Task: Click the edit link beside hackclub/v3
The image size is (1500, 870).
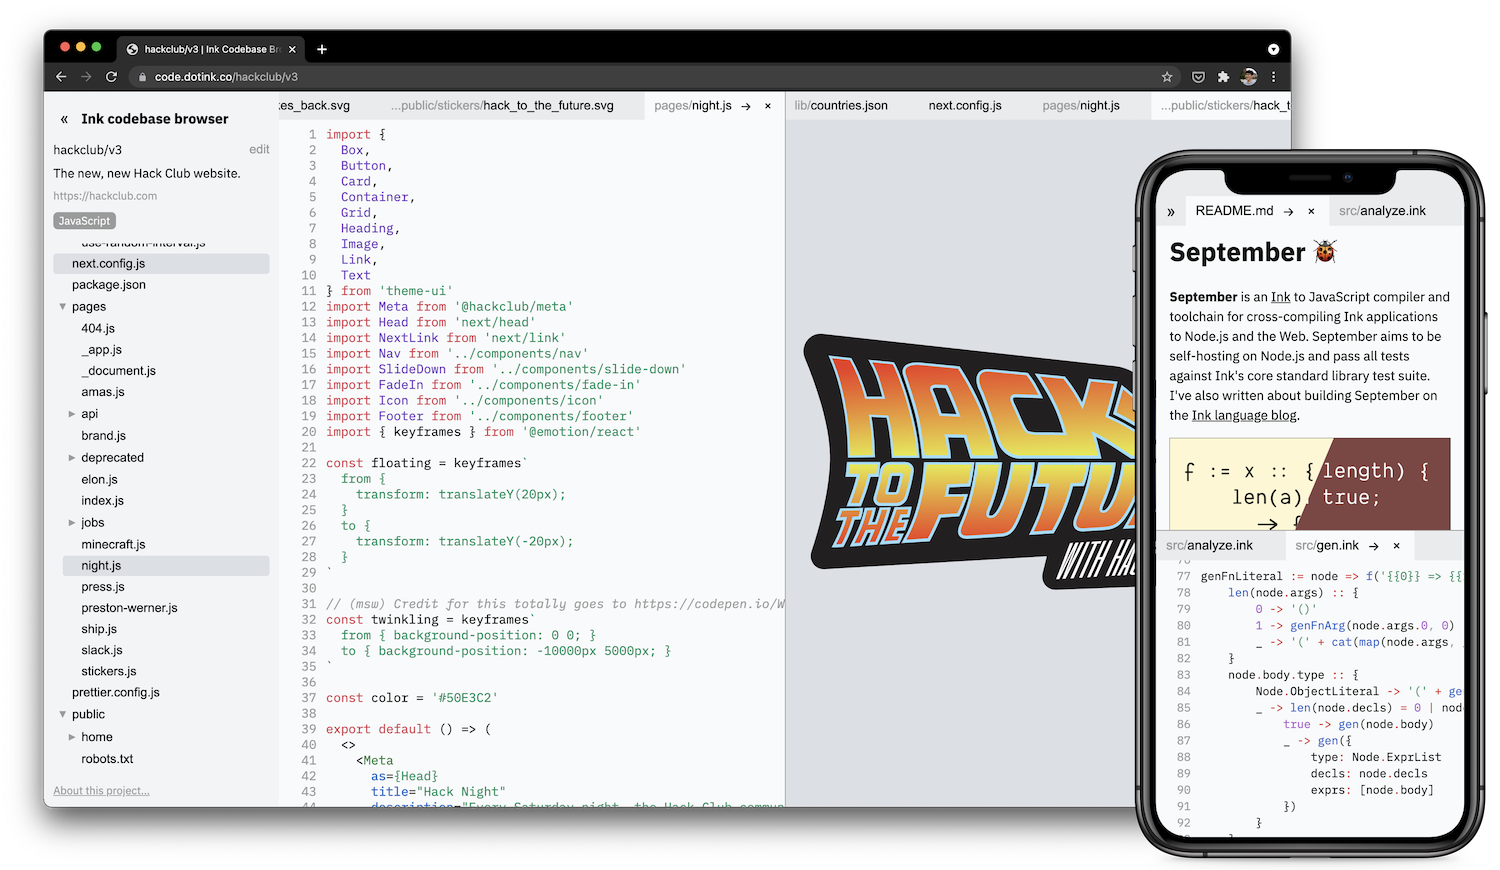Action: pos(259,150)
